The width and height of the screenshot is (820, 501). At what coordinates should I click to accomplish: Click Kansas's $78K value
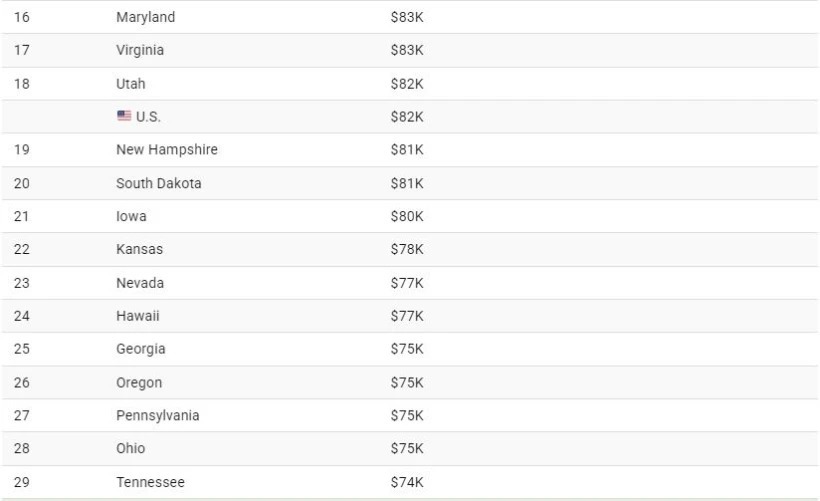(407, 249)
